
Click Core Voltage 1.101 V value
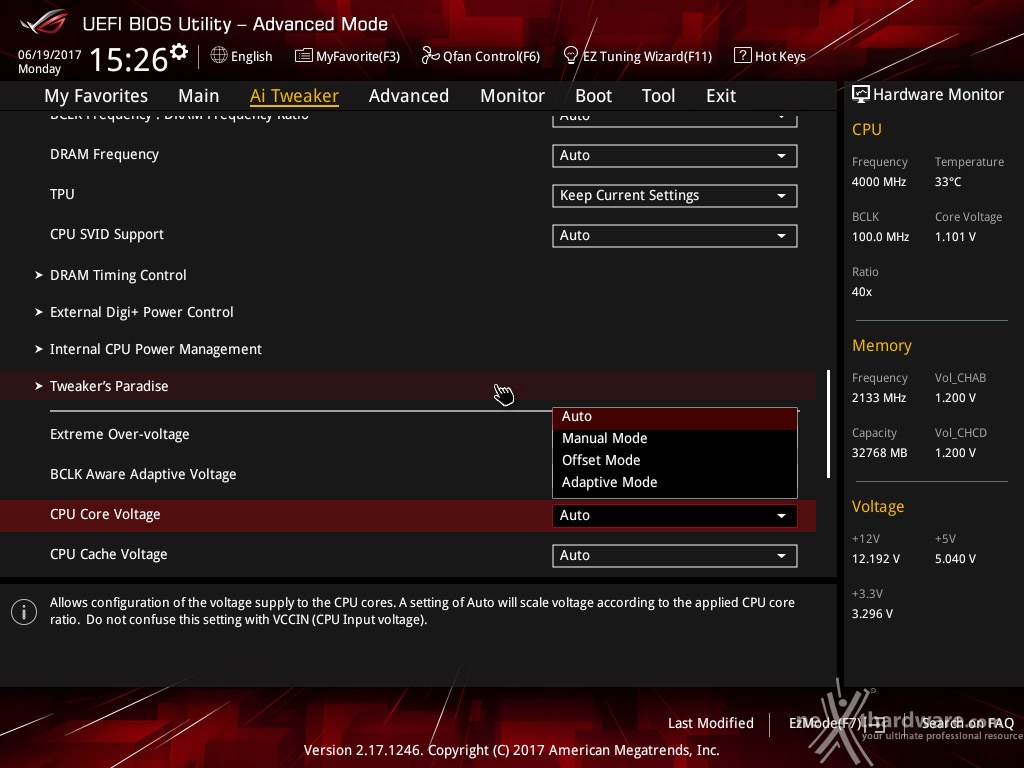[955, 236]
